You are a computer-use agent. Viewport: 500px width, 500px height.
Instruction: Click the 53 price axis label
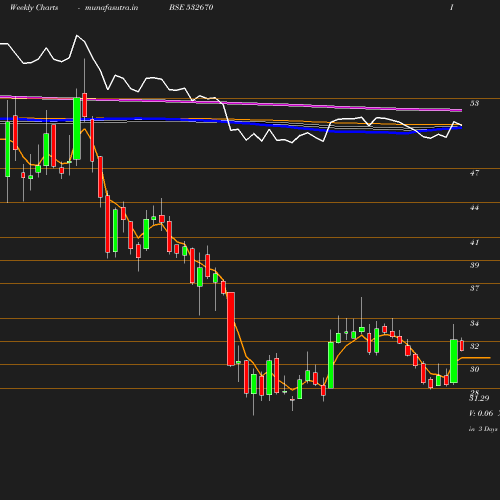[x=474, y=103]
